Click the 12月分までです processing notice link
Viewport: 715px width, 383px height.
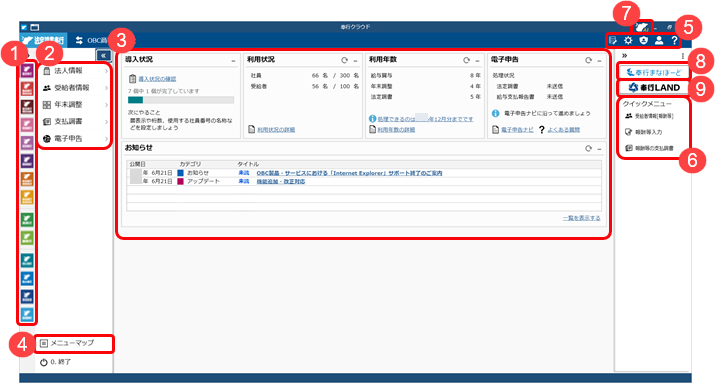[425, 119]
